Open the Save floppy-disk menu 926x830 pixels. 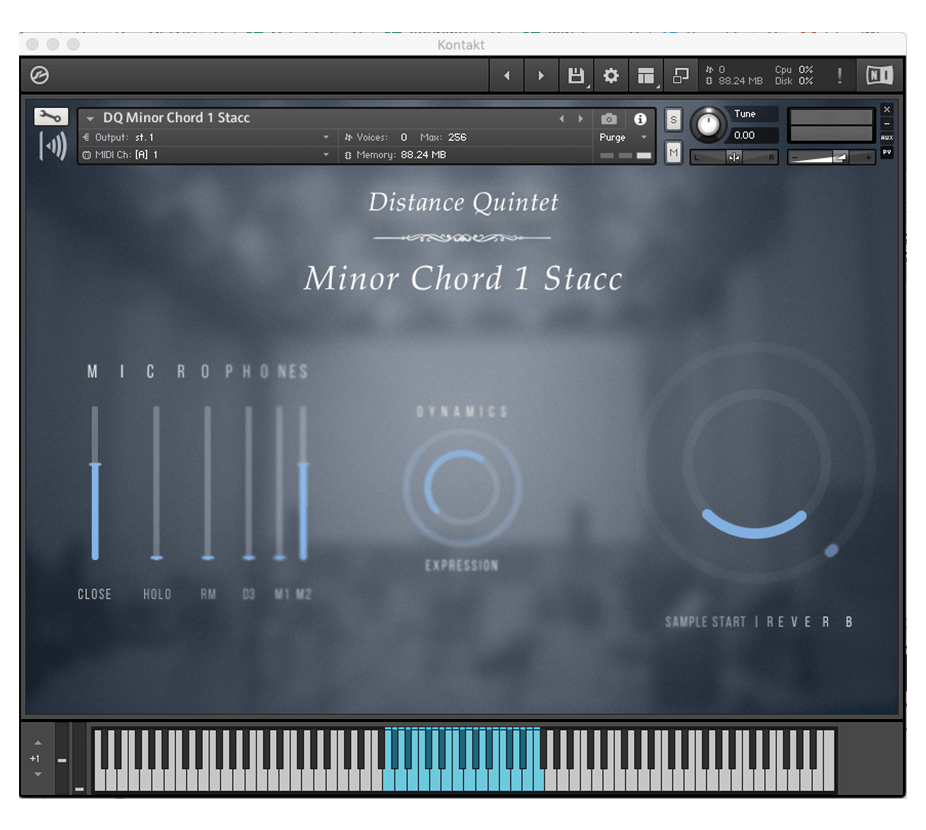point(576,76)
